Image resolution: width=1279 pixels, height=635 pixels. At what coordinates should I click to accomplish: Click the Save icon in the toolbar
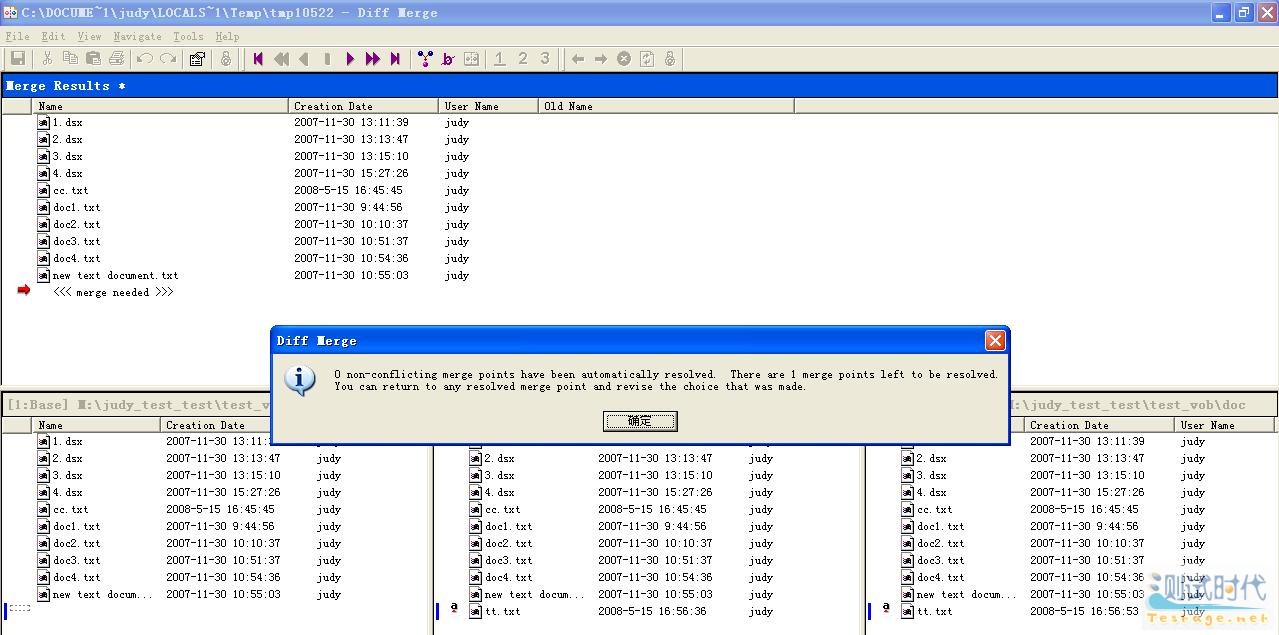click(18, 59)
